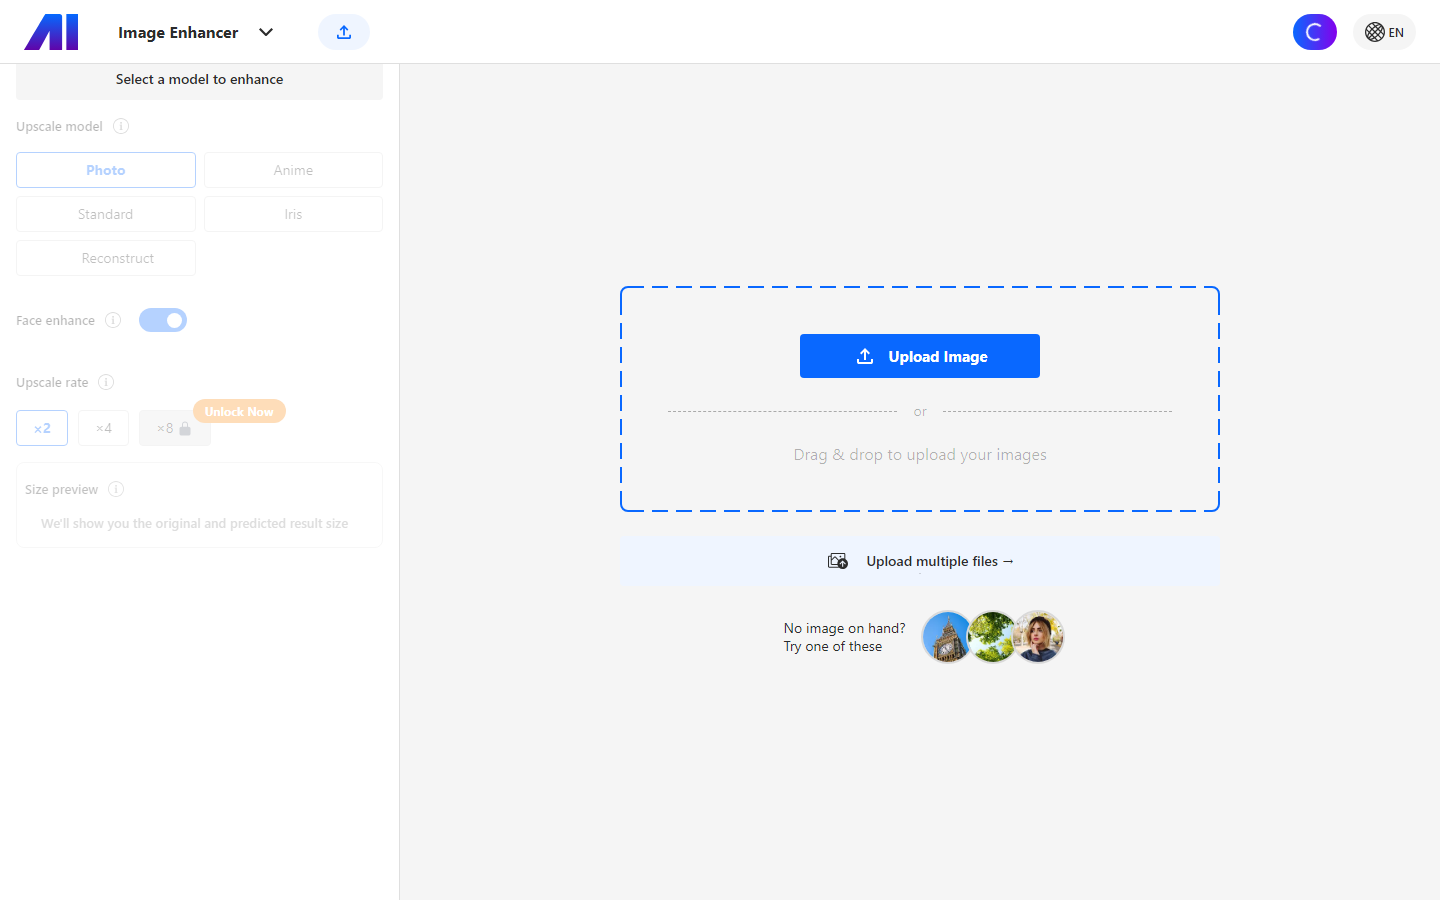Click Upload multiple files
The image size is (1440, 900).
[x=920, y=561]
